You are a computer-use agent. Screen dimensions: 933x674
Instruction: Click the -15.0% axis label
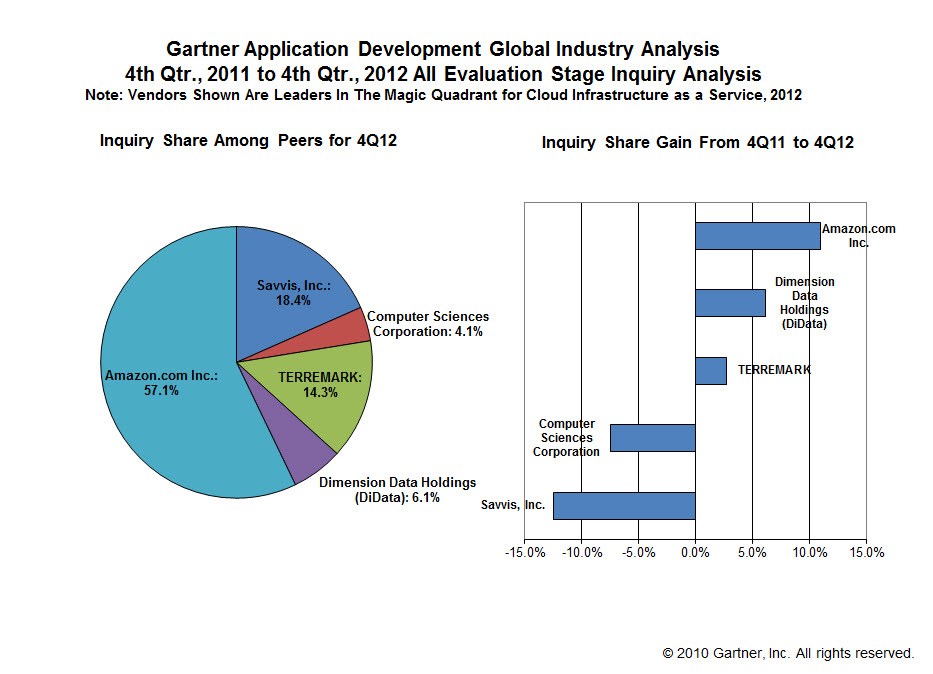[x=525, y=553]
